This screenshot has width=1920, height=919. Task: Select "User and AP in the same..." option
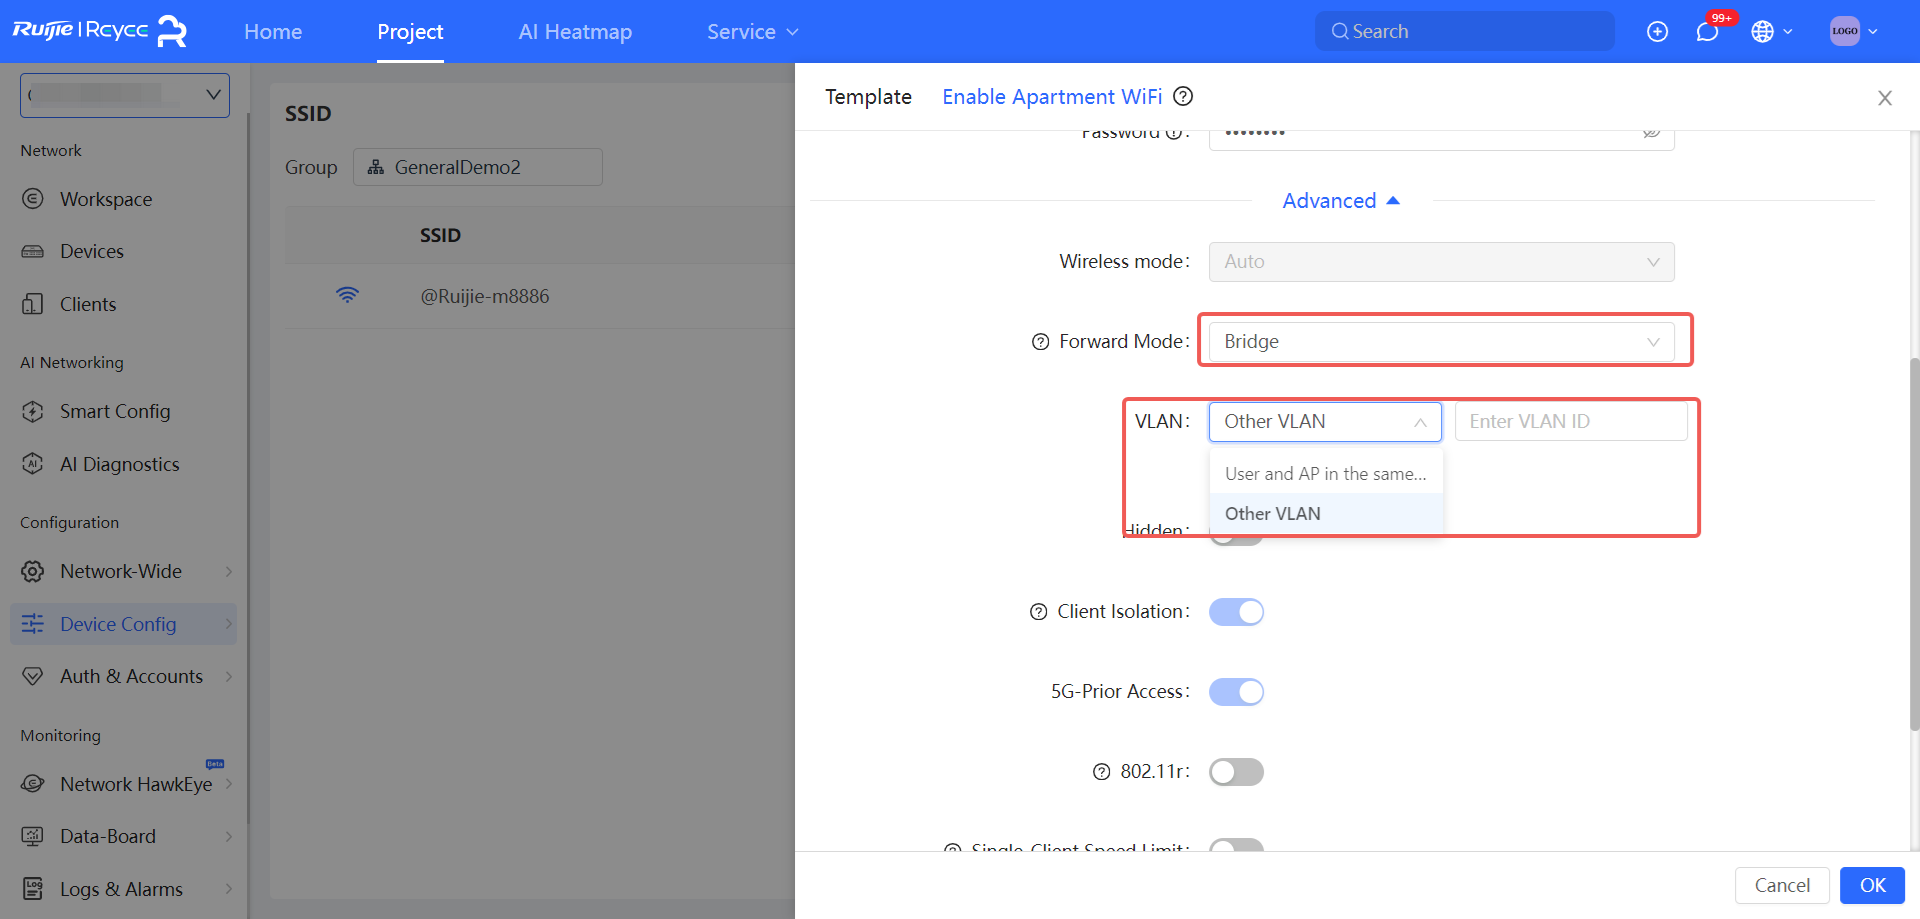[1325, 474]
